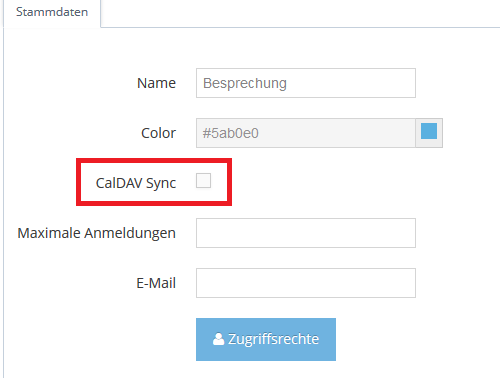Click the Color field label
500x378 pixels.
pyautogui.click(x=158, y=133)
